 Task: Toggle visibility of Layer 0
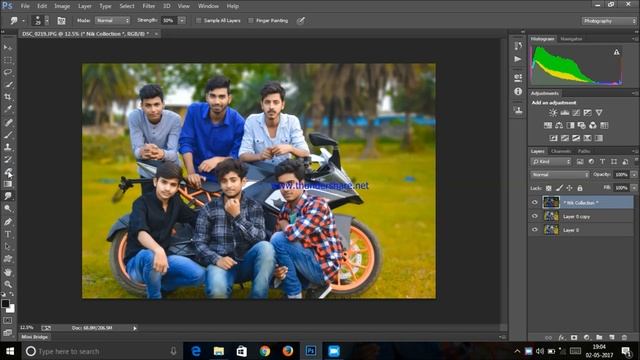coord(535,230)
